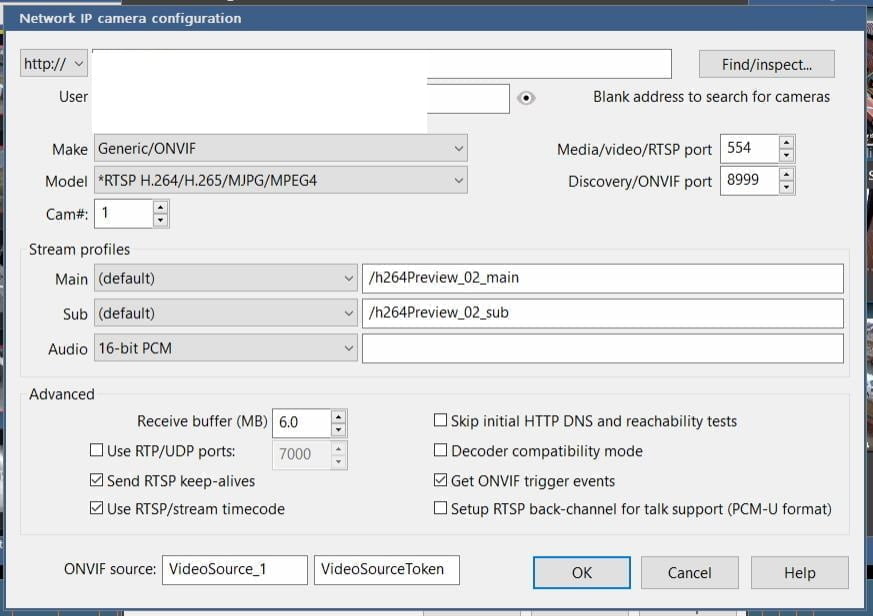Click the Main stream path field

pos(602,278)
